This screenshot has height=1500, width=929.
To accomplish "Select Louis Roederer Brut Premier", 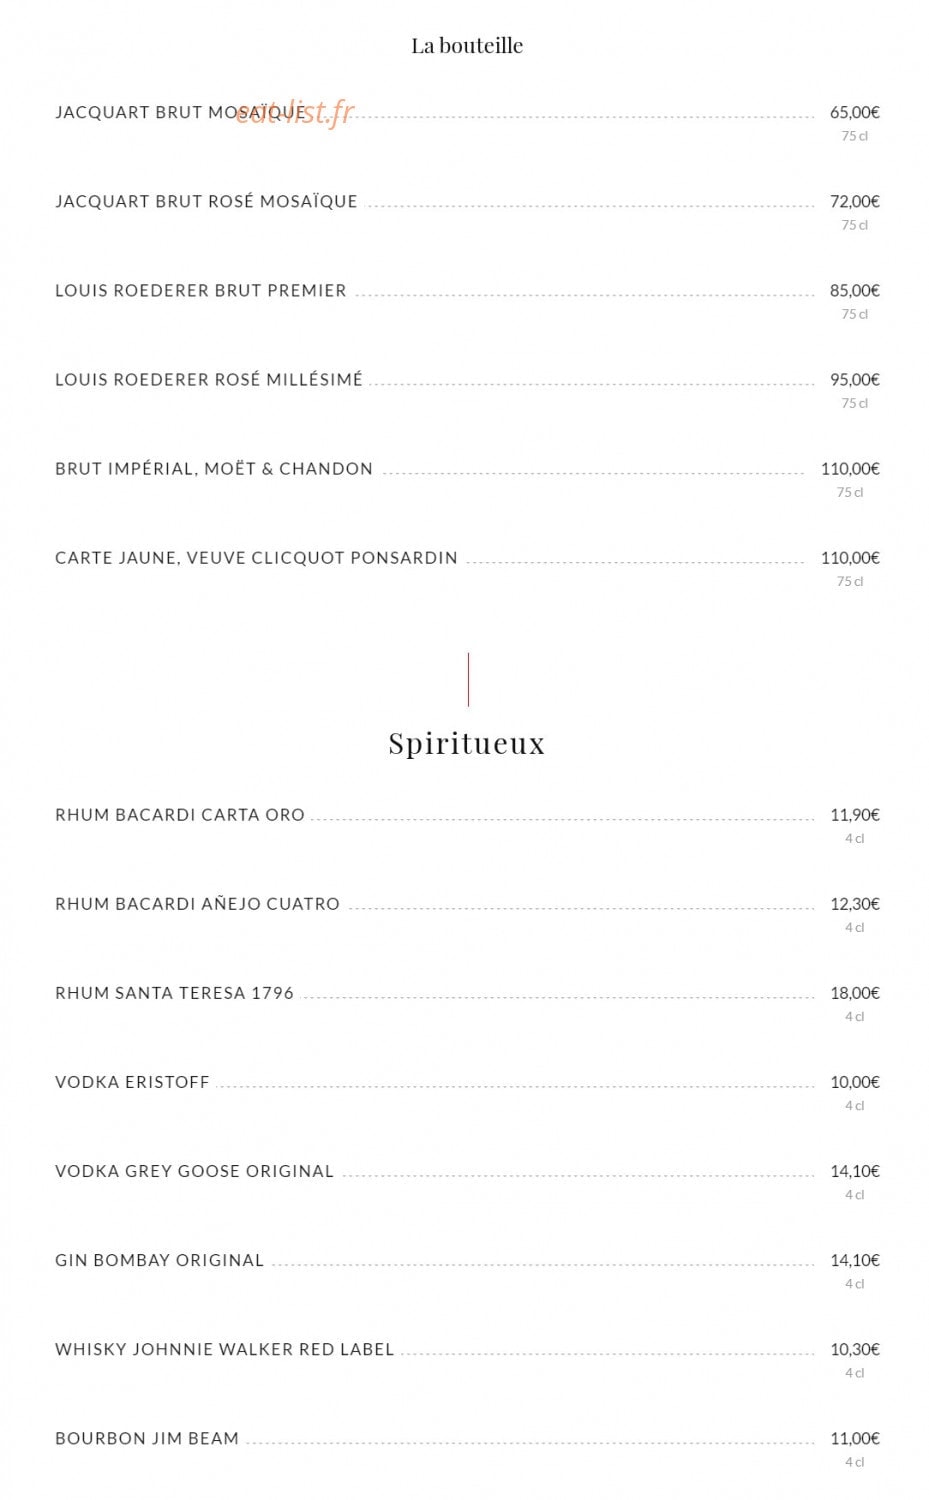I will (201, 291).
